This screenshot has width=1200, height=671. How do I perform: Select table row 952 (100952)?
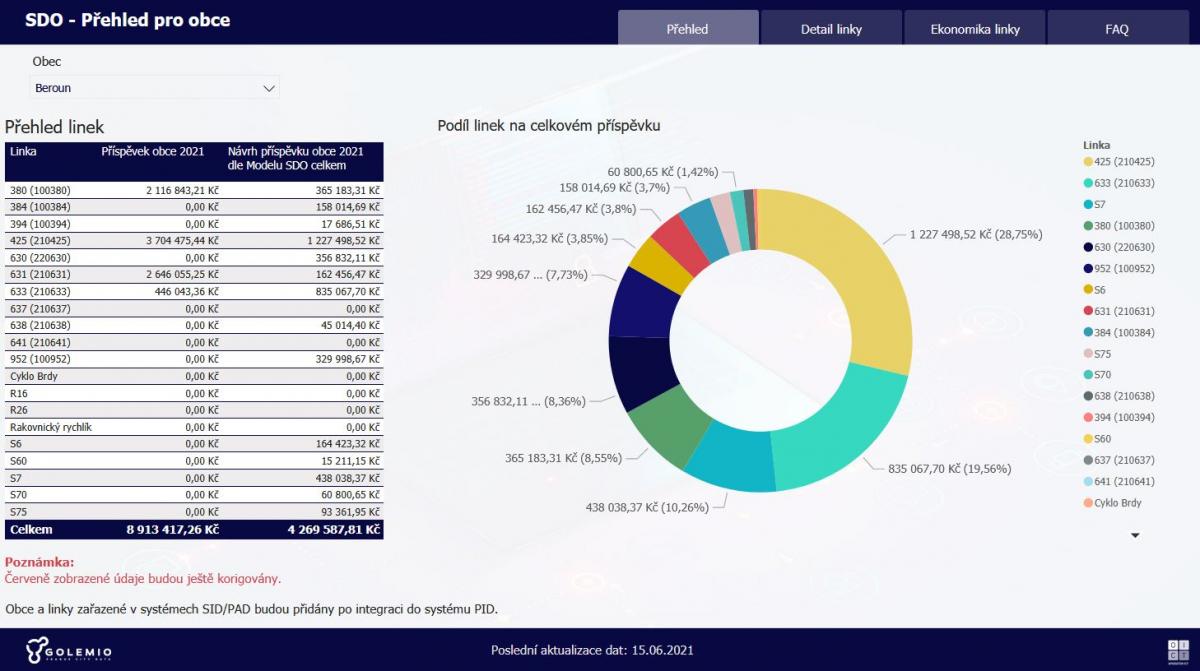point(194,360)
